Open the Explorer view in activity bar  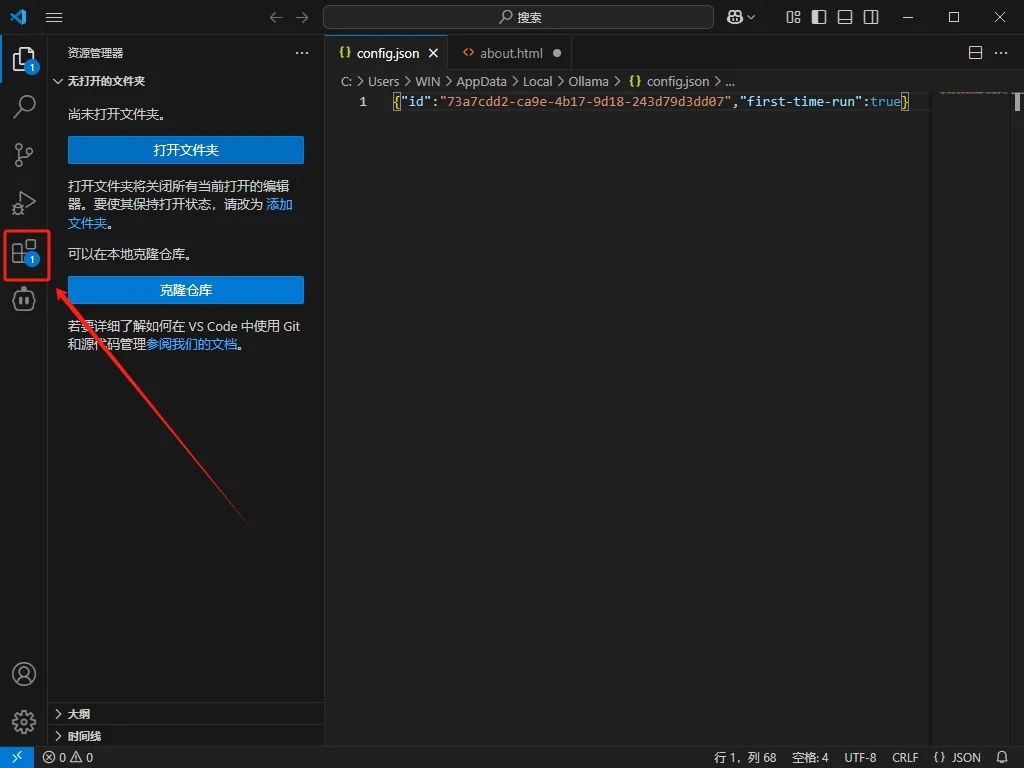click(x=24, y=59)
